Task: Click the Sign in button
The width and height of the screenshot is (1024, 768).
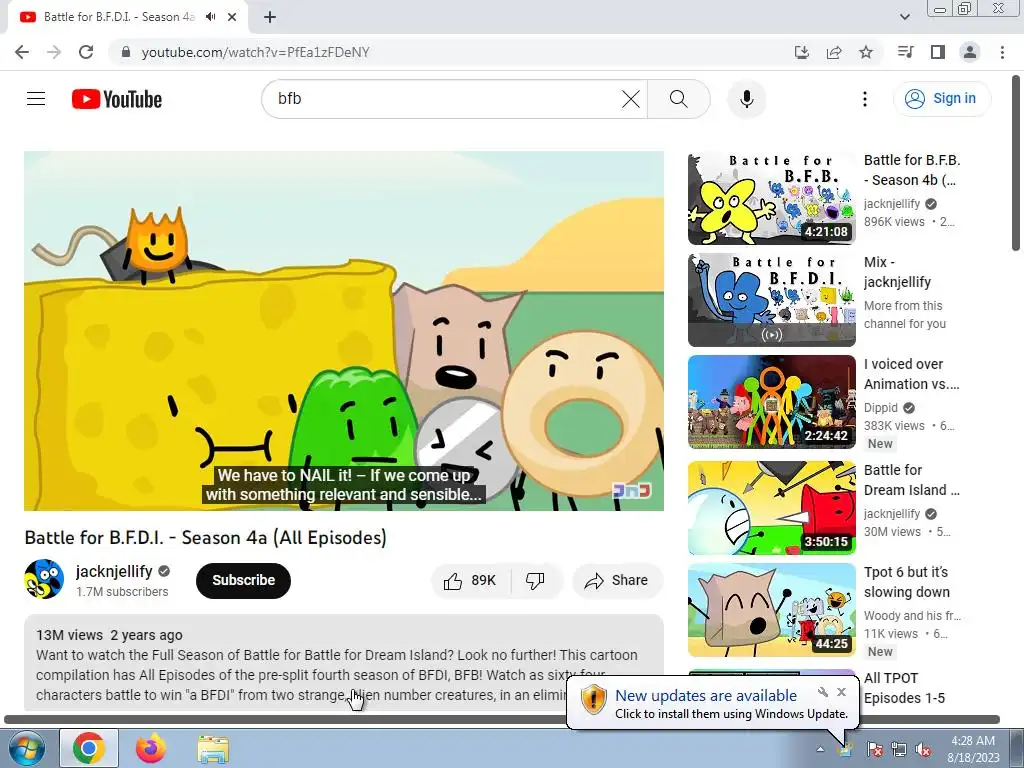Action: [941, 99]
